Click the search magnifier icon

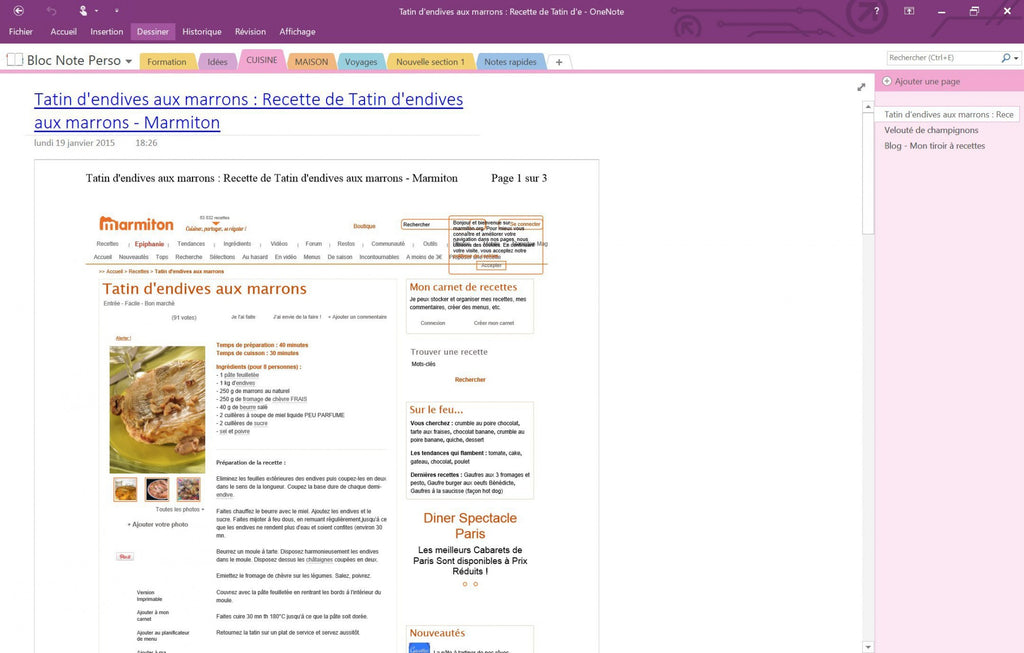[1006, 57]
